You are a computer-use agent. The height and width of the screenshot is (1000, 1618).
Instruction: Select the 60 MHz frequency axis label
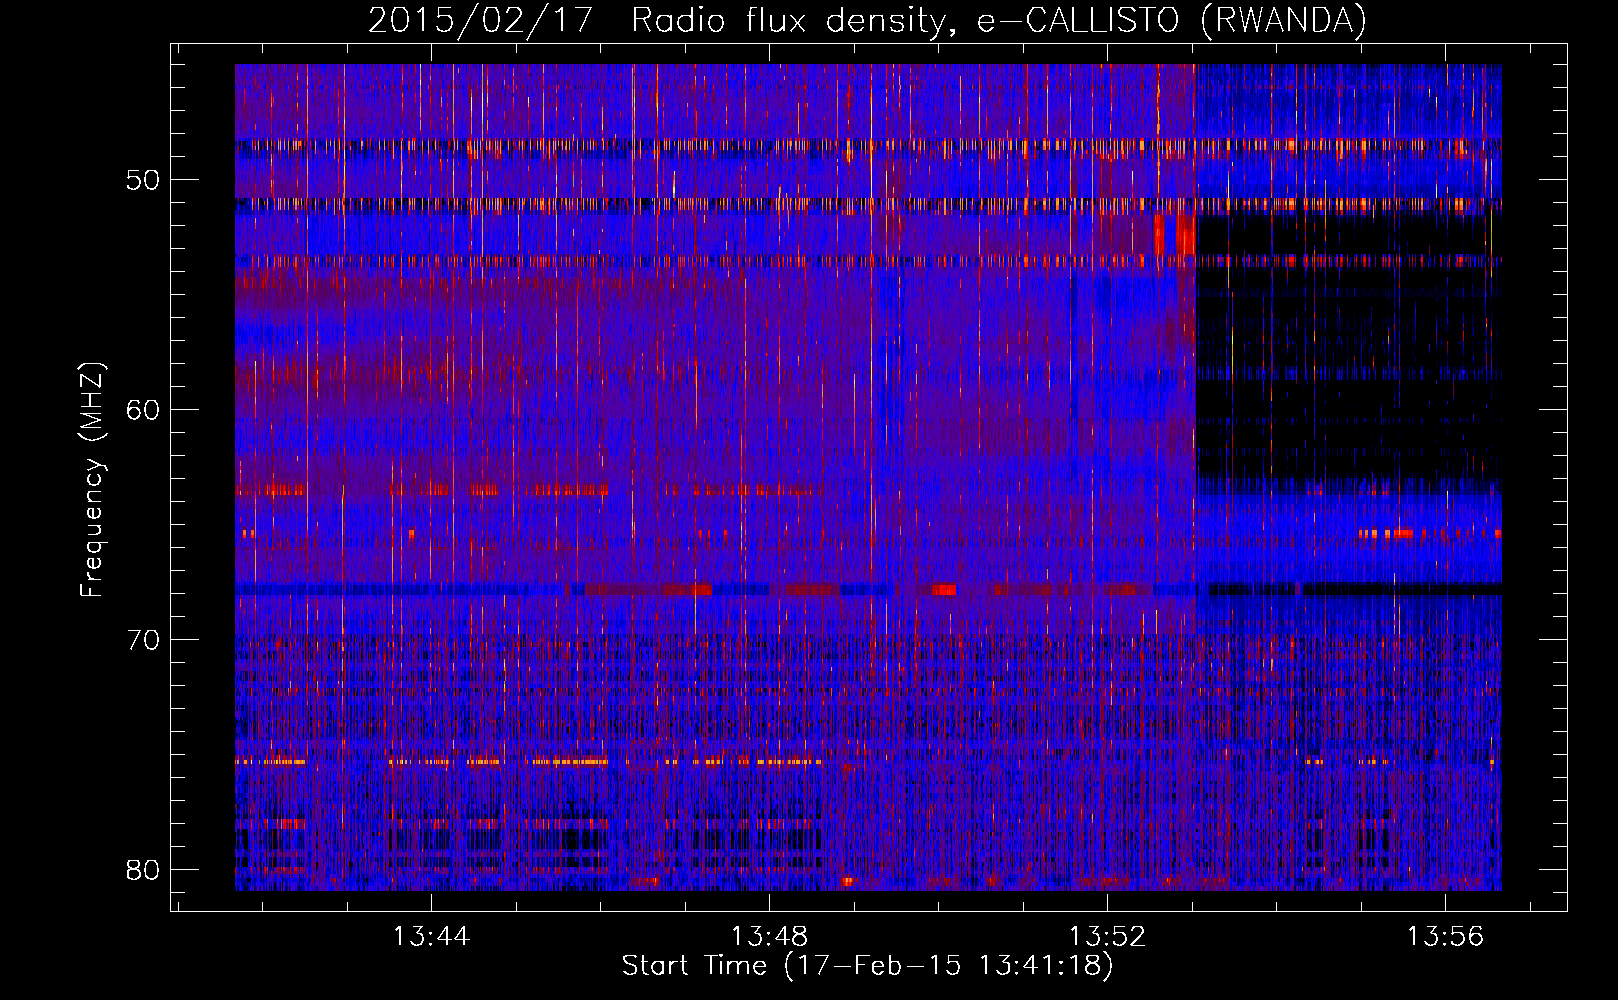pyautogui.click(x=143, y=410)
